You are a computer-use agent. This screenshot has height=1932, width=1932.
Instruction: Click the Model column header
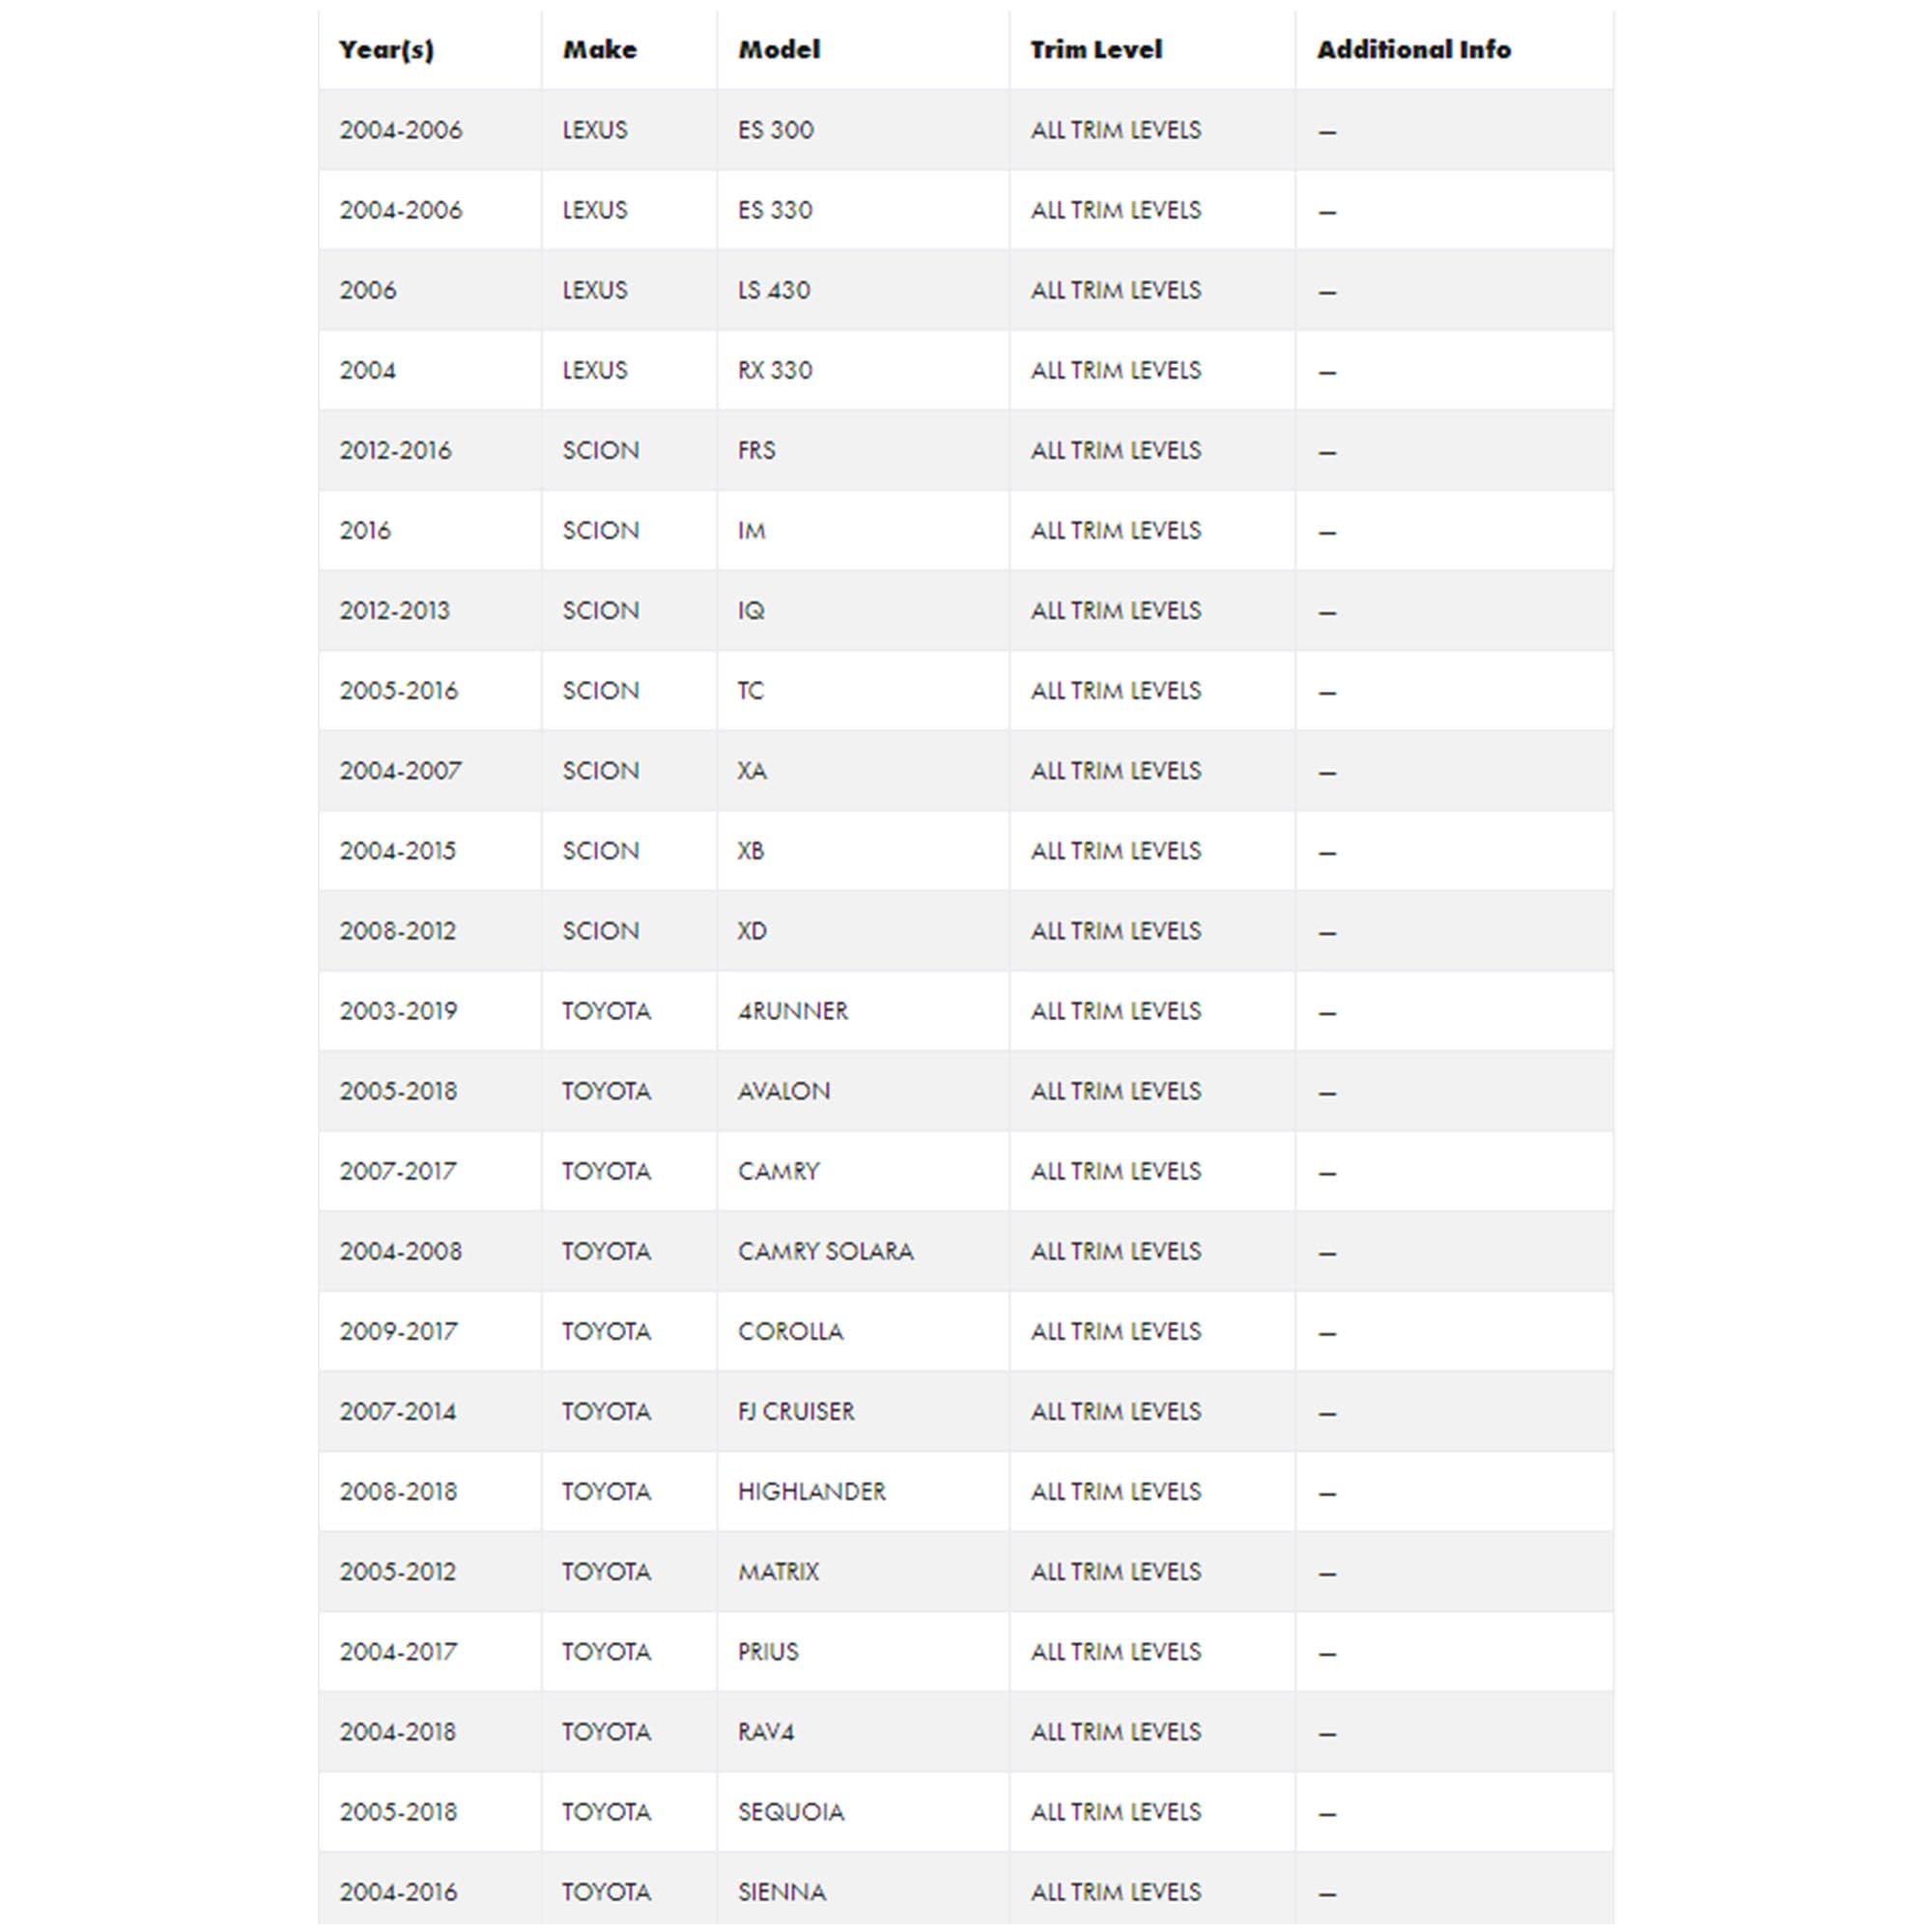(x=779, y=50)
